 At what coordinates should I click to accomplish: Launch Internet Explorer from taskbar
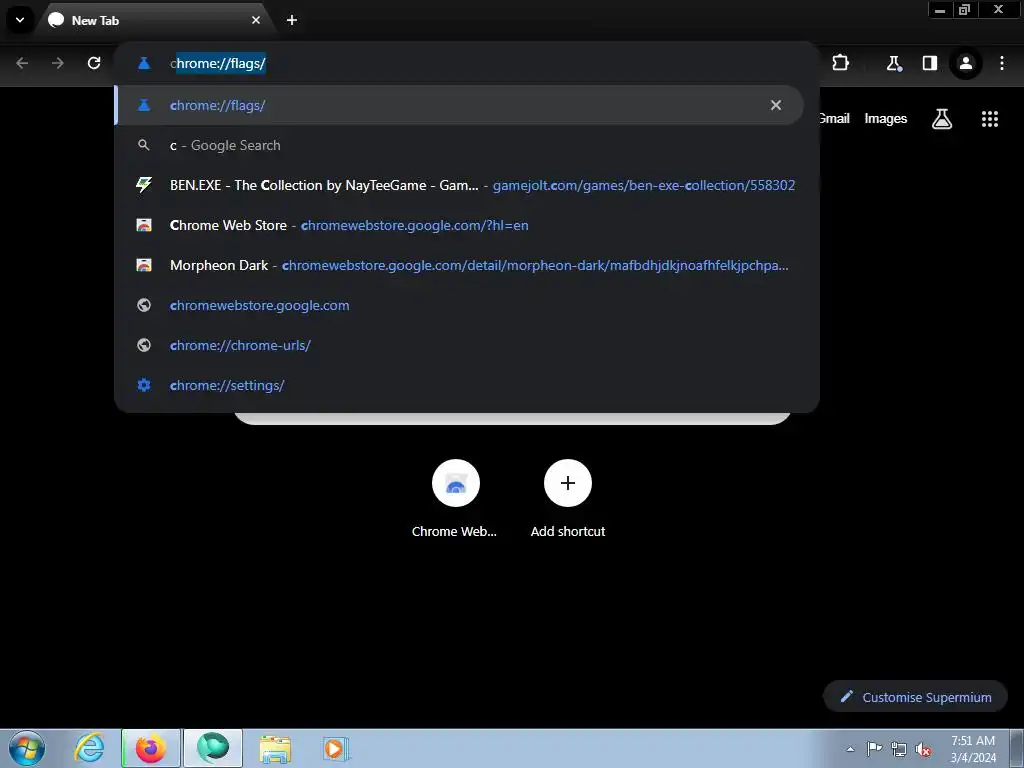tap(89, 748)
